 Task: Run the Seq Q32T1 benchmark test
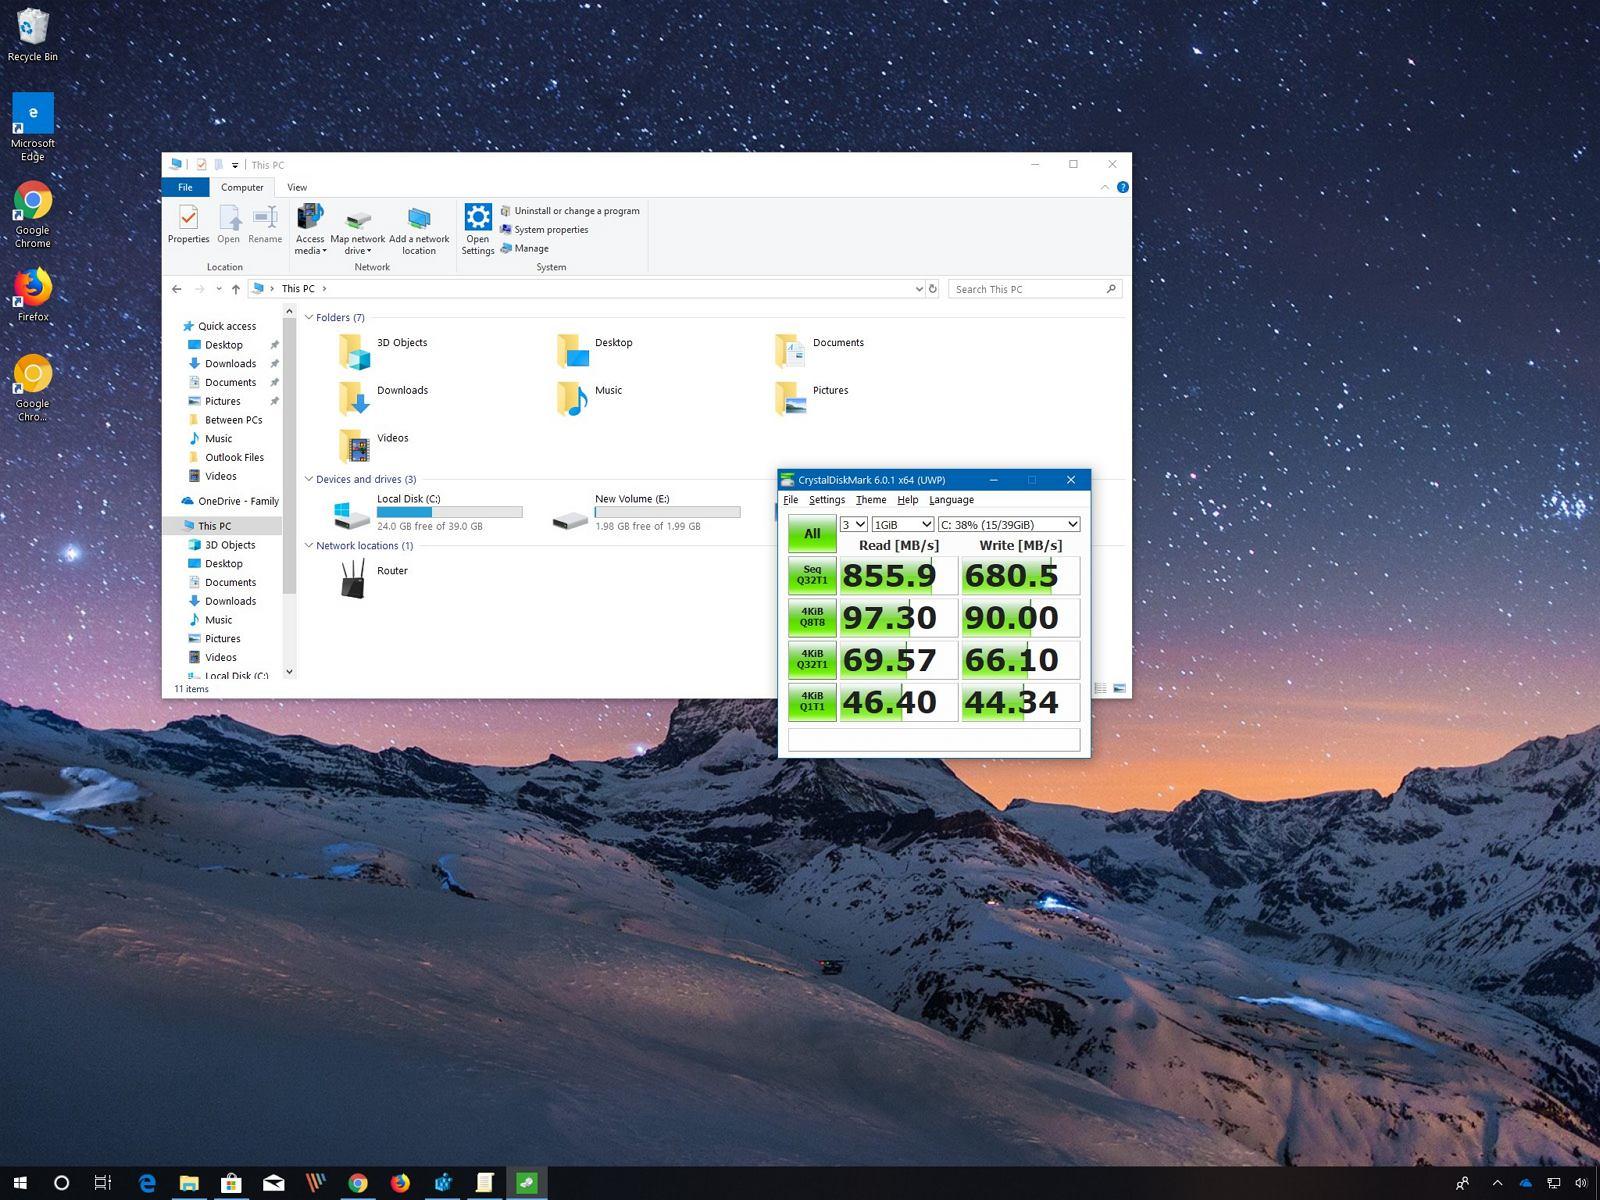811,575
